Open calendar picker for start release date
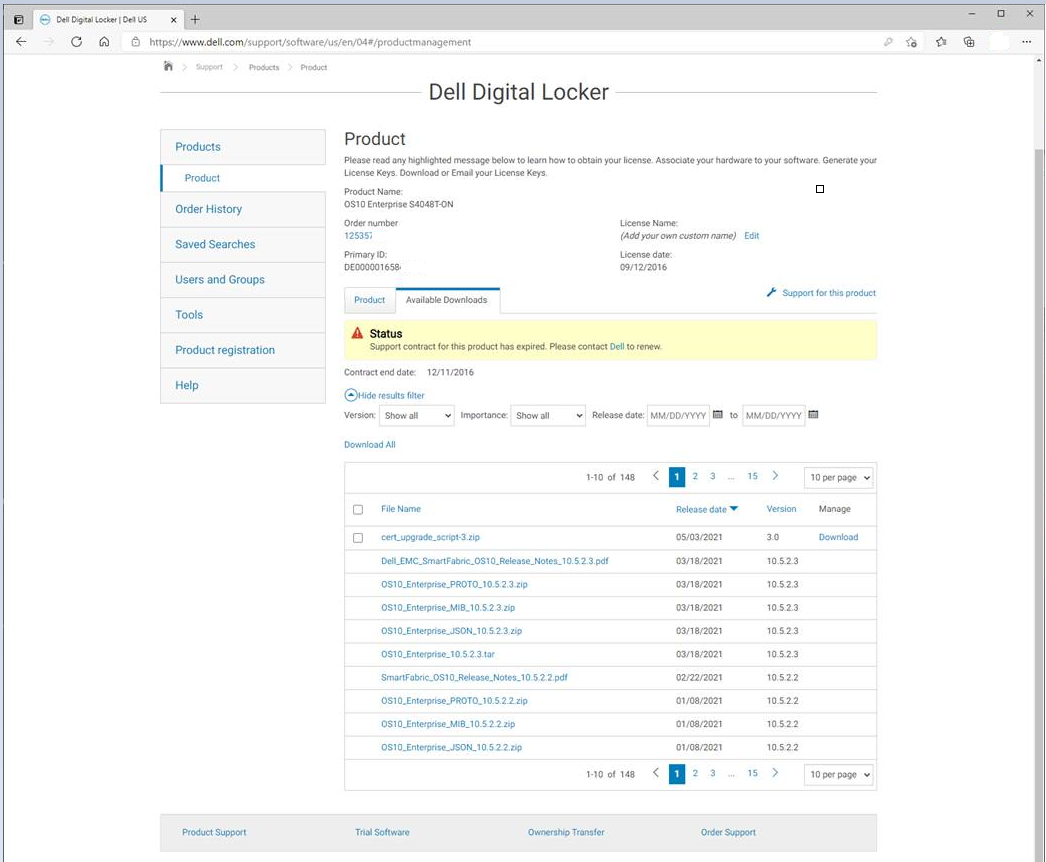 click(718, 415)
